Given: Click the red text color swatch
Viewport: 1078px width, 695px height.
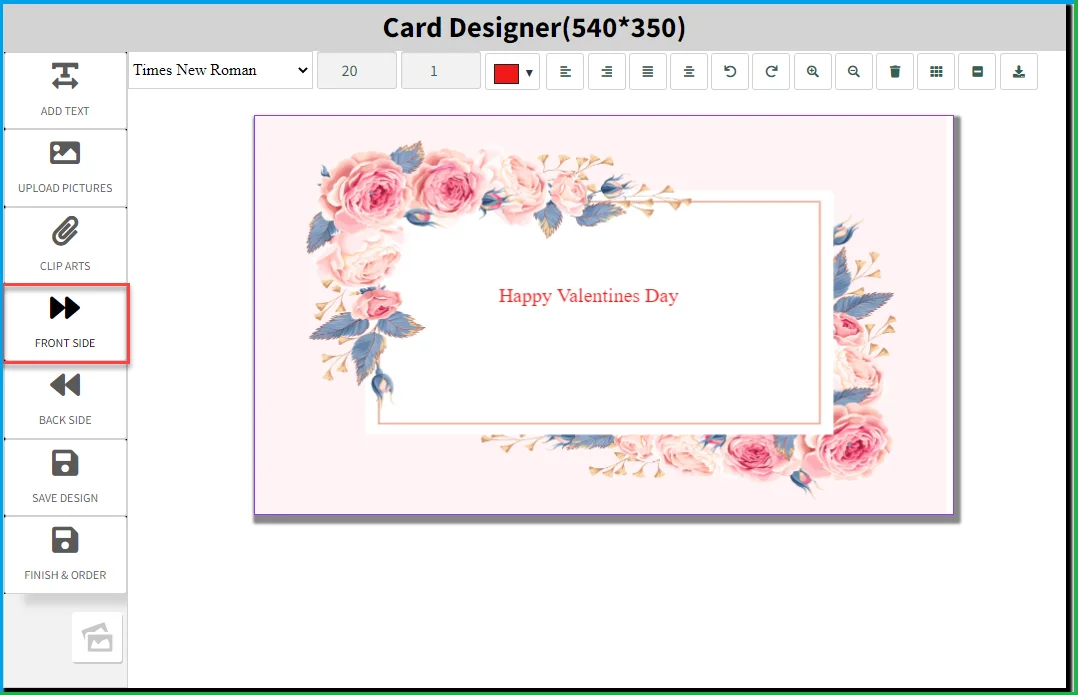Looking at the screenshot, I should (x=506, y=74).
